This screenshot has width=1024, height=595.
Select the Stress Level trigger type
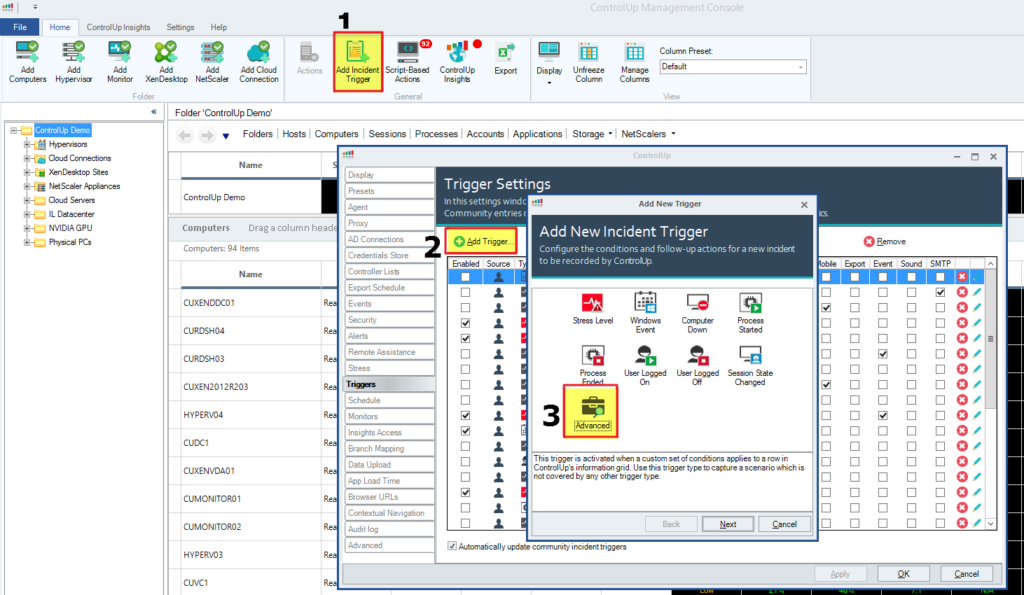click(594, 305)
